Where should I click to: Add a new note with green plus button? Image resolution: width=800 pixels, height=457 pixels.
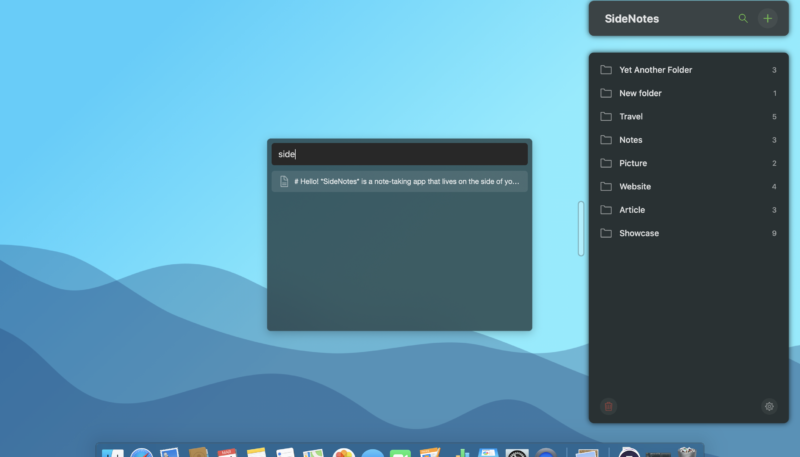pyautogui.click(x=767, y=18)
